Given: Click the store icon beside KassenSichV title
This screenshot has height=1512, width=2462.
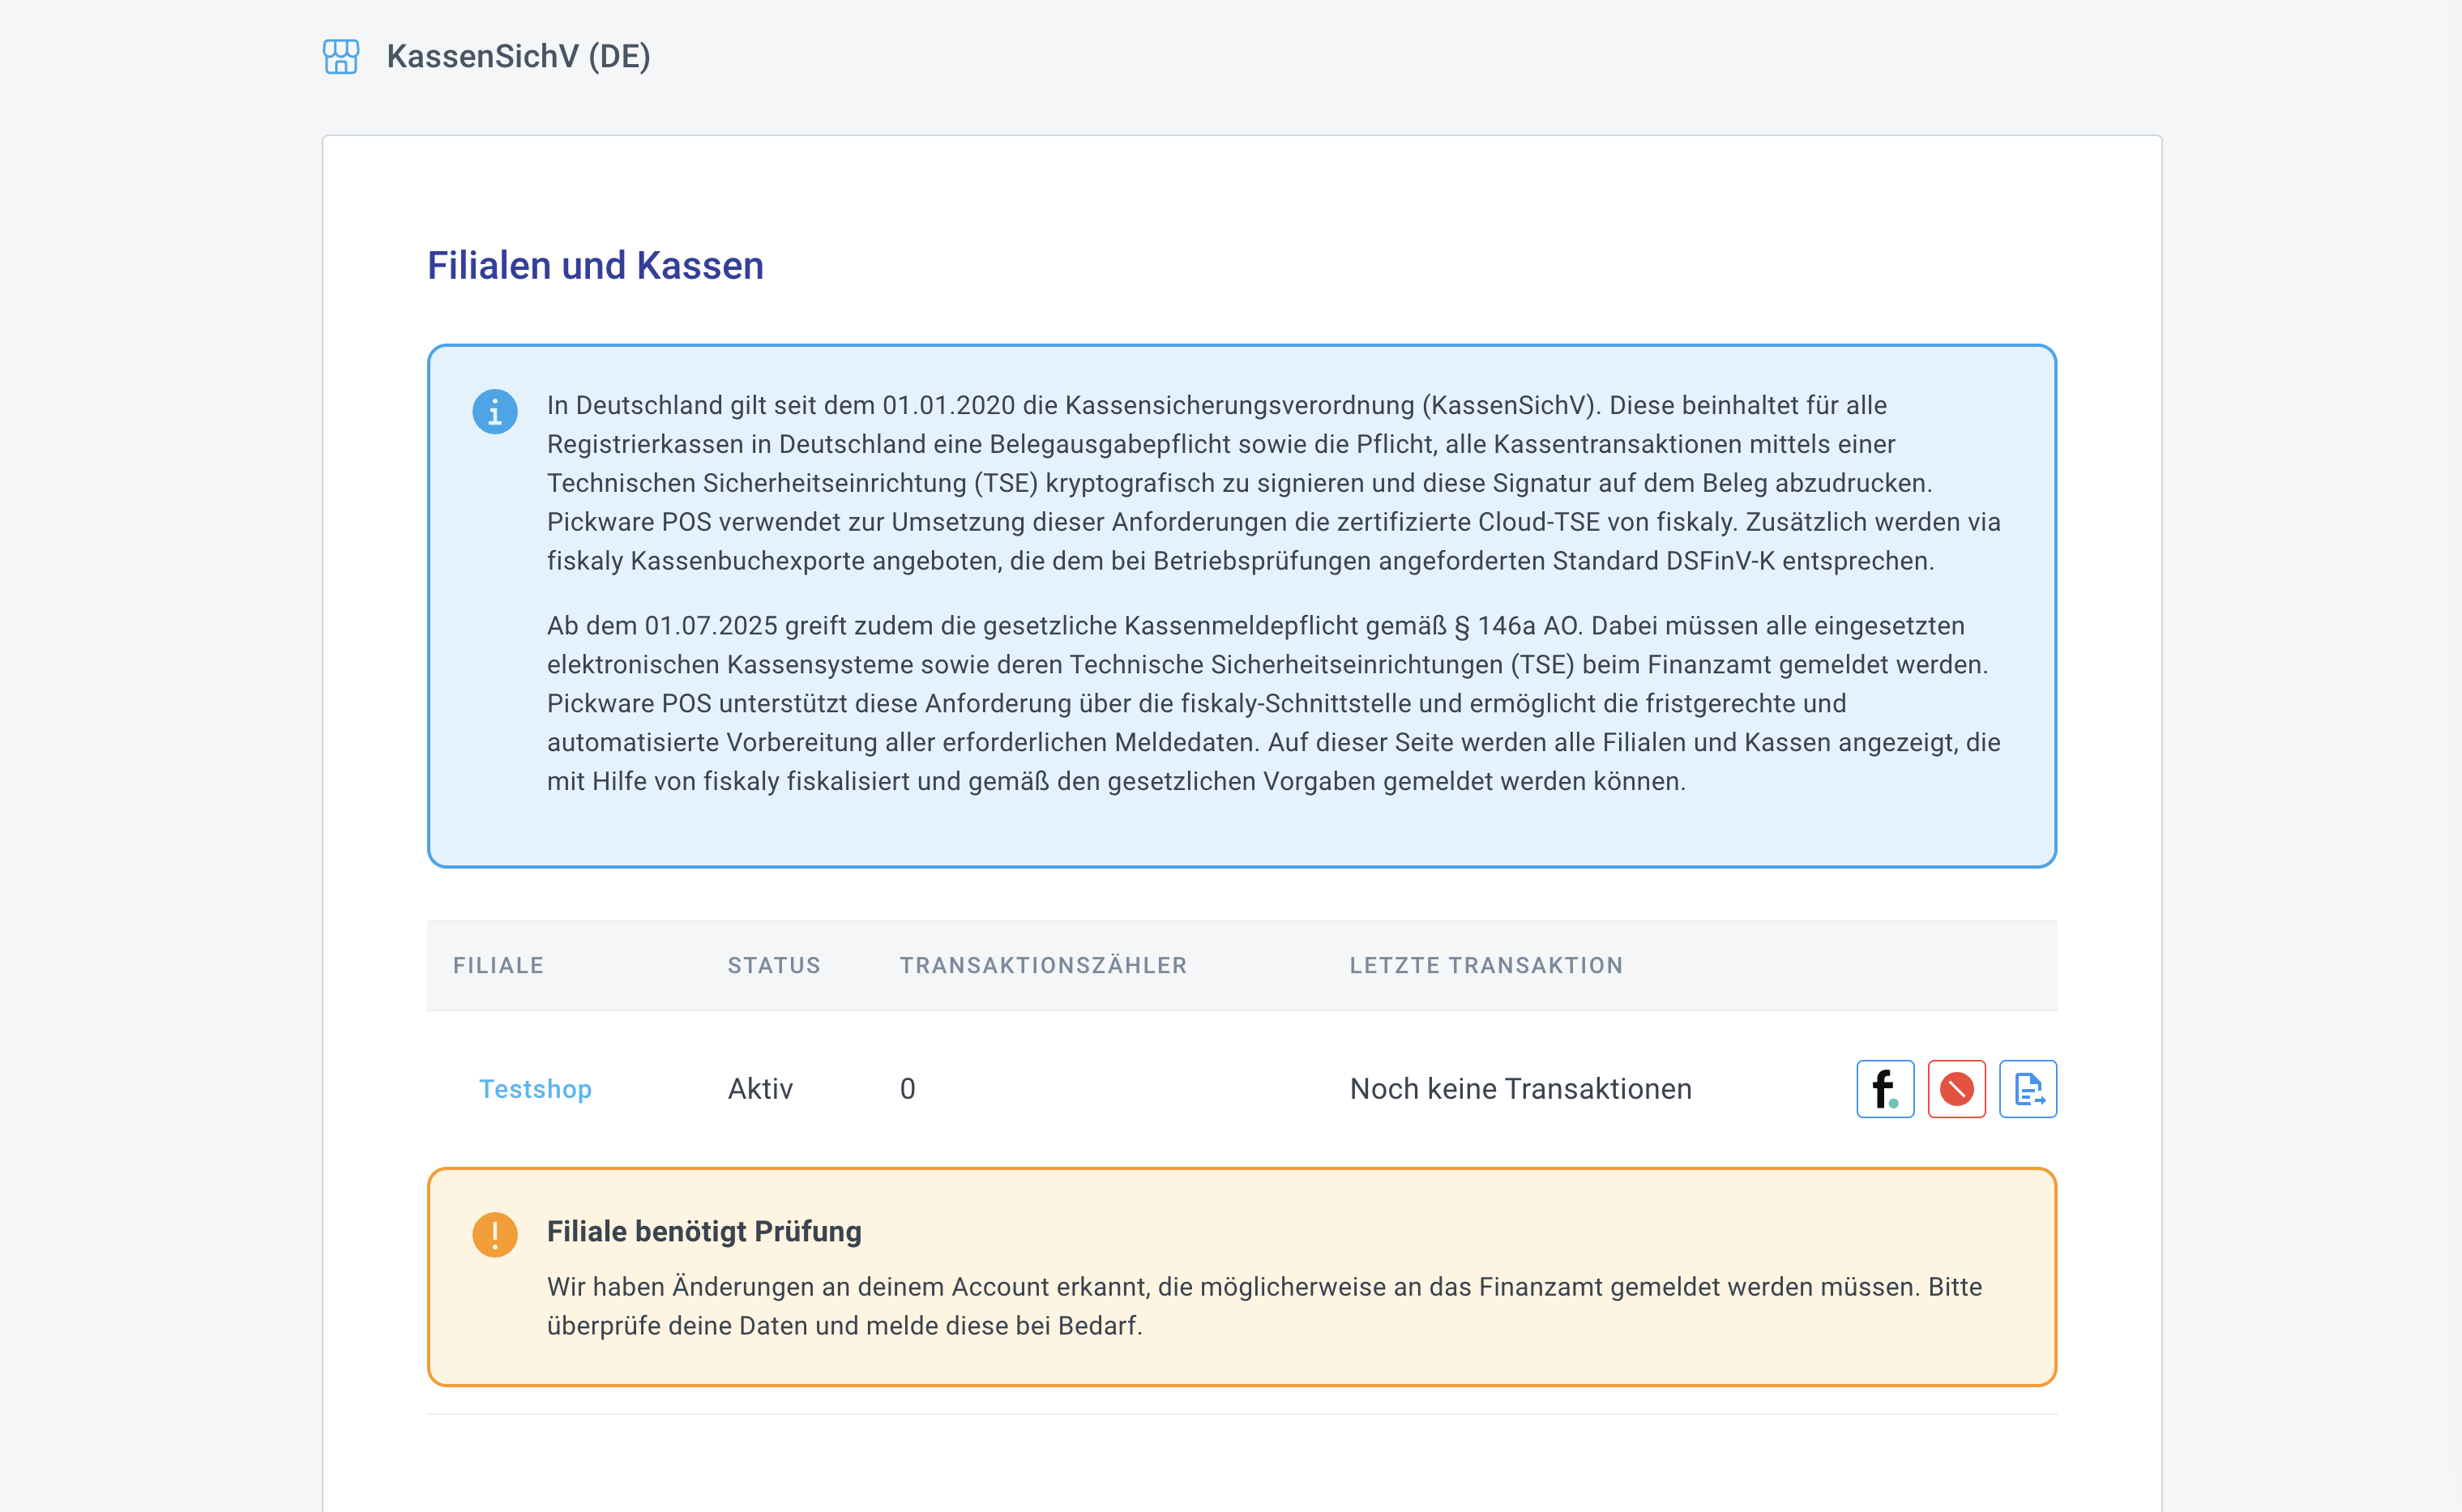Looking at the screenshot, I should pos(341,56).
